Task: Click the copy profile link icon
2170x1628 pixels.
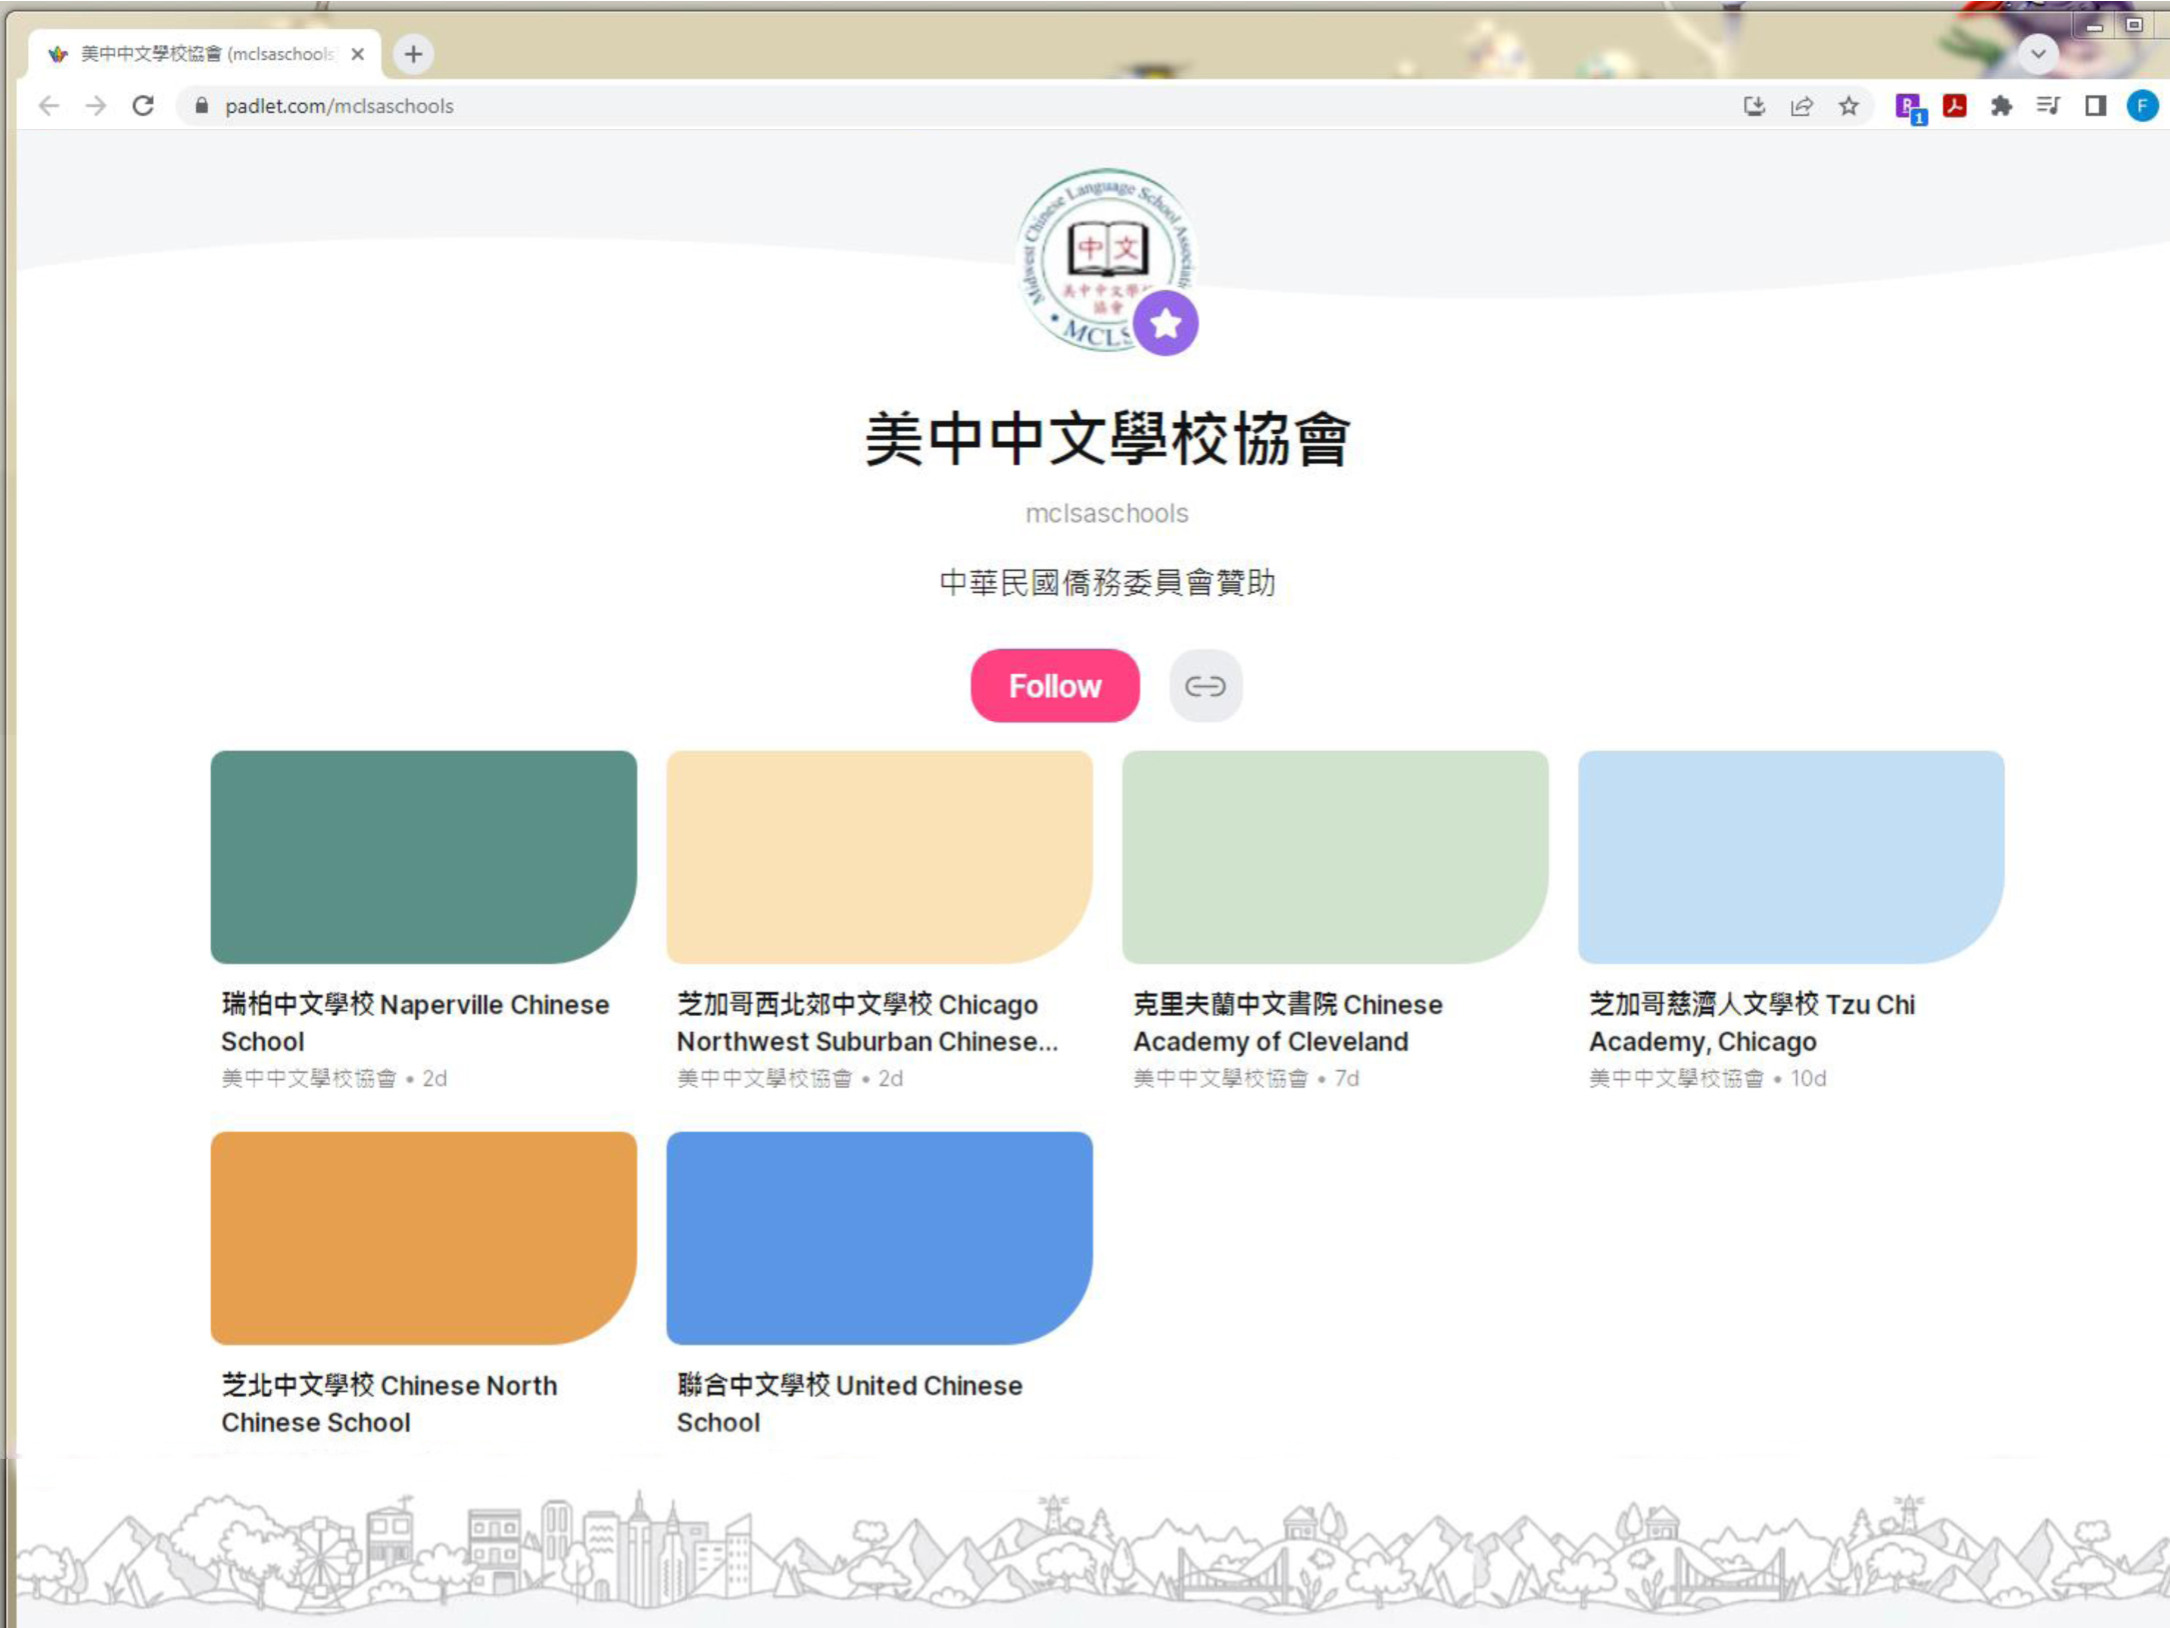Action: point(1205,686)
